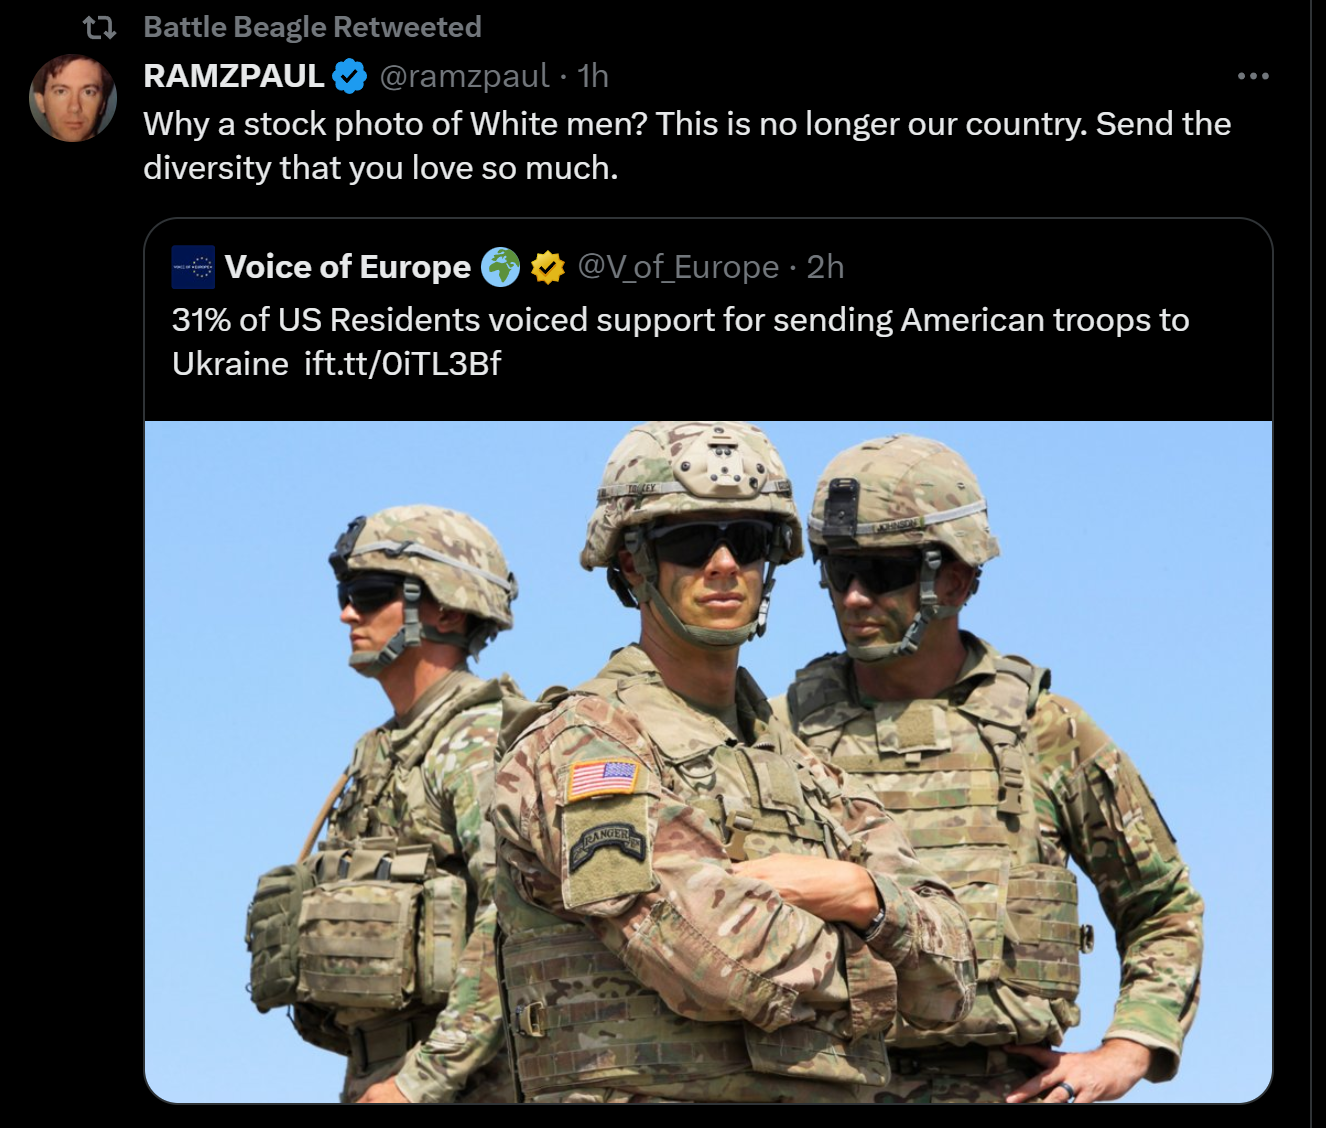
Task: Open the RAMZPAUL profile avatar
Action: pyautogui.click(x=73, y=98)
